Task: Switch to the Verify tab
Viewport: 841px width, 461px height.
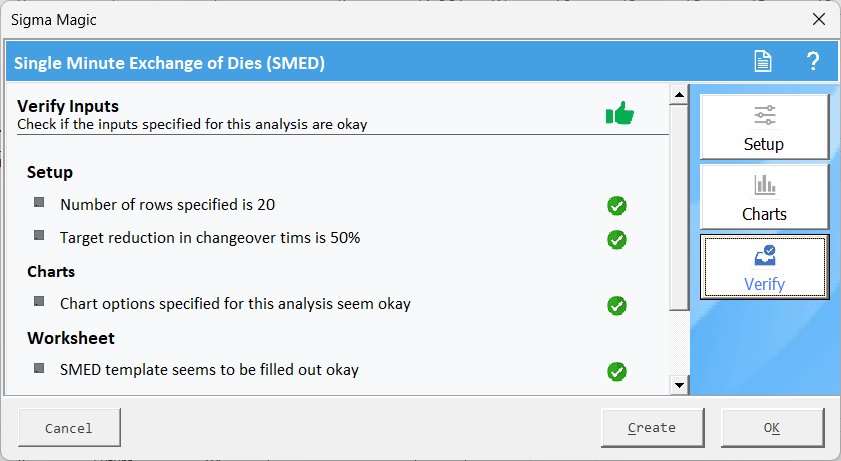Action: 764,266
